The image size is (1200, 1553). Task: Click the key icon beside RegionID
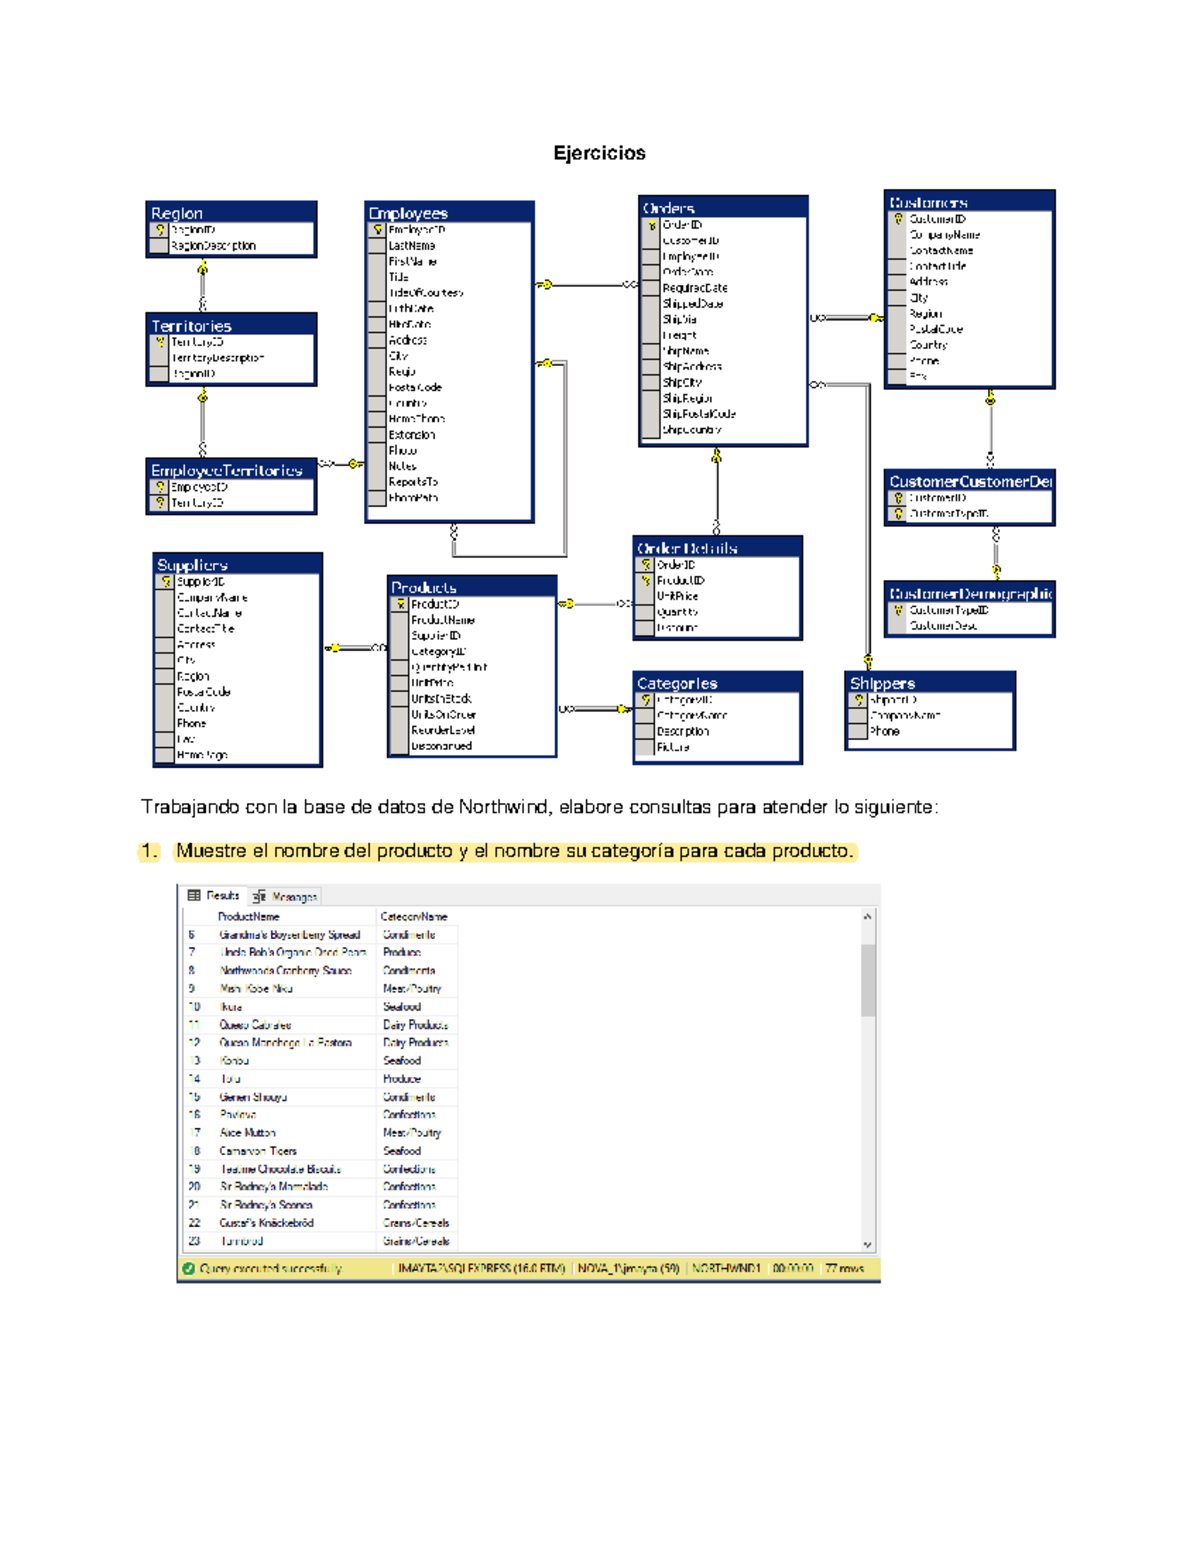[159, 230]
